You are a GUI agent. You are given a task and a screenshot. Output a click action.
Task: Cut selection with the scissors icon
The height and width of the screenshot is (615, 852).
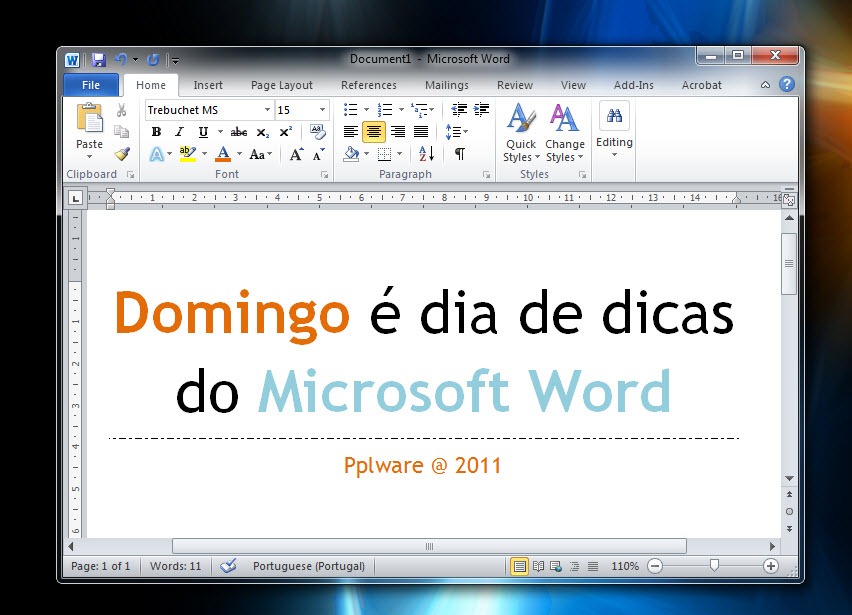point(121,110)
